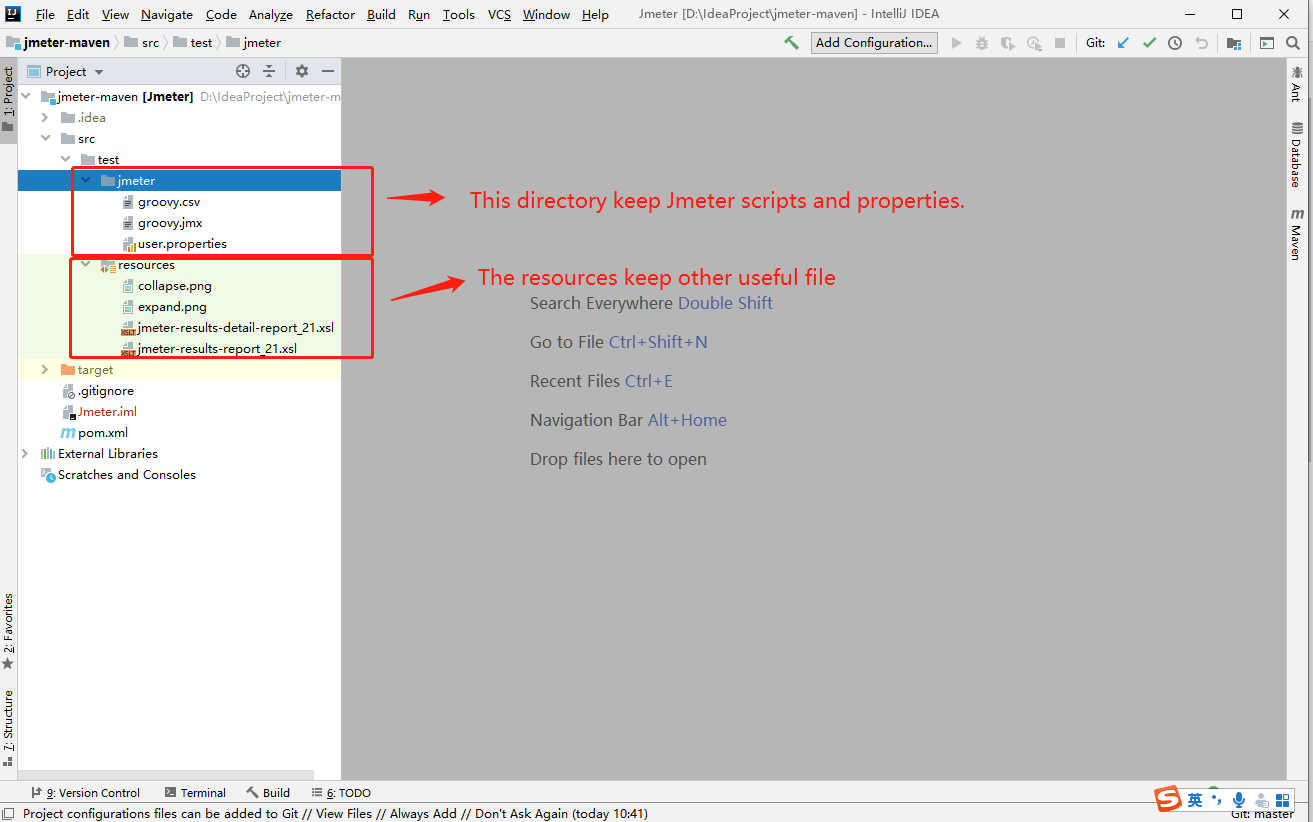Collapse the jmeter-maven root node

26,97
